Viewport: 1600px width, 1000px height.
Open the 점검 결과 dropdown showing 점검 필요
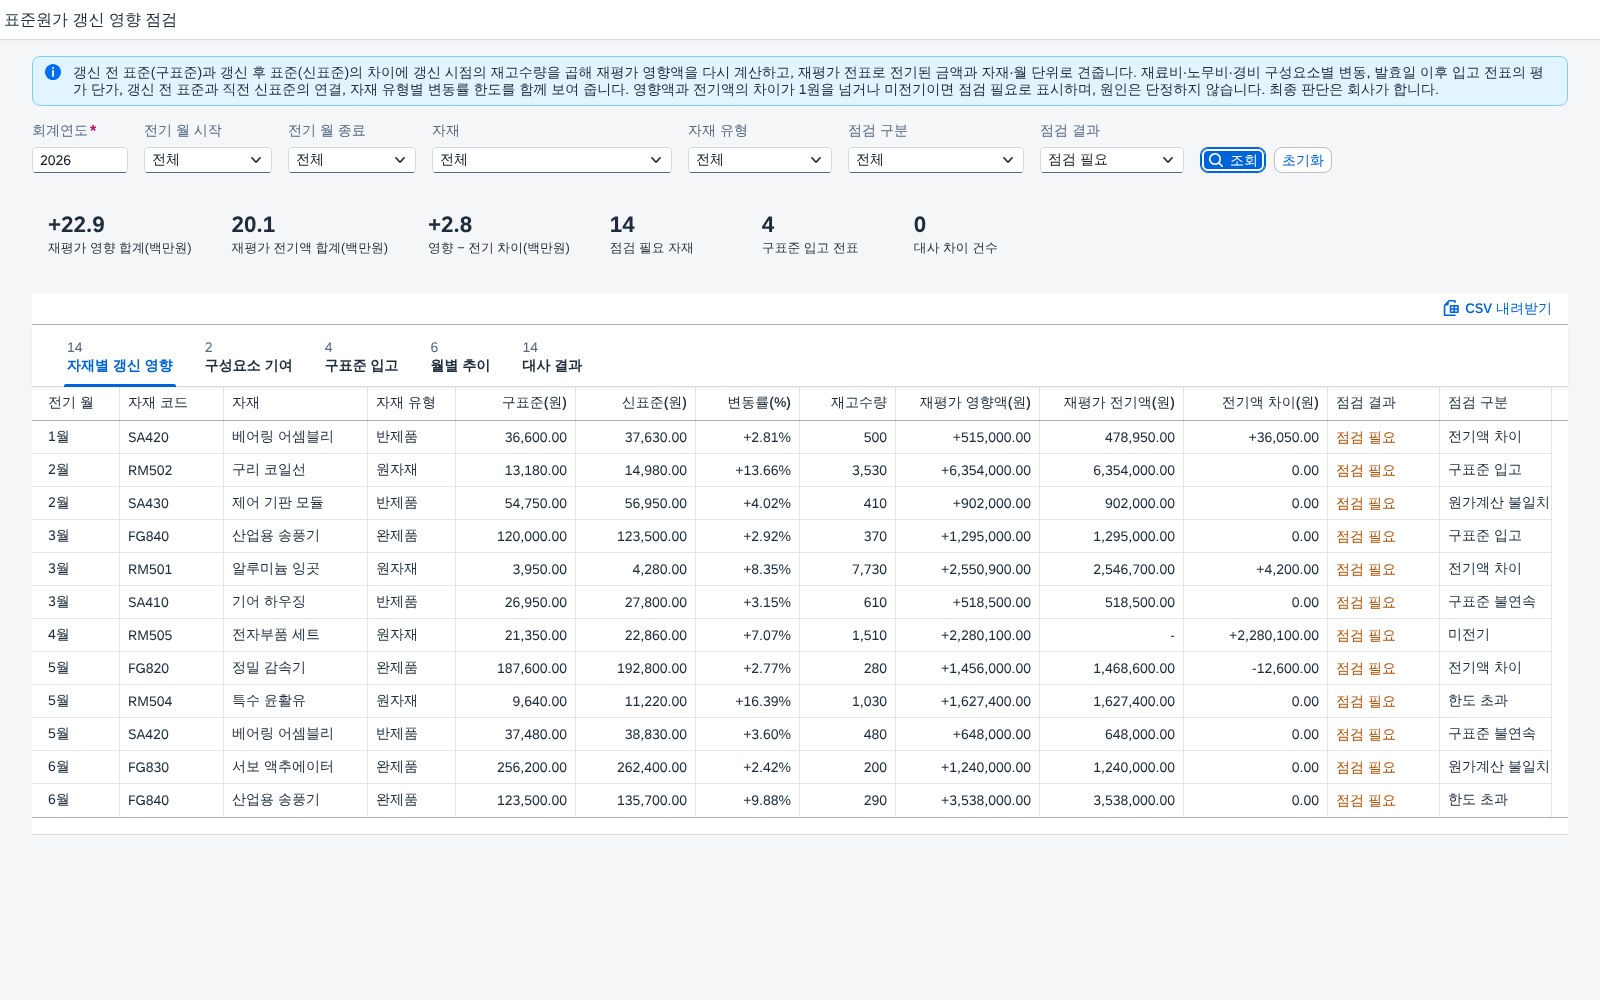point(1112,160)
